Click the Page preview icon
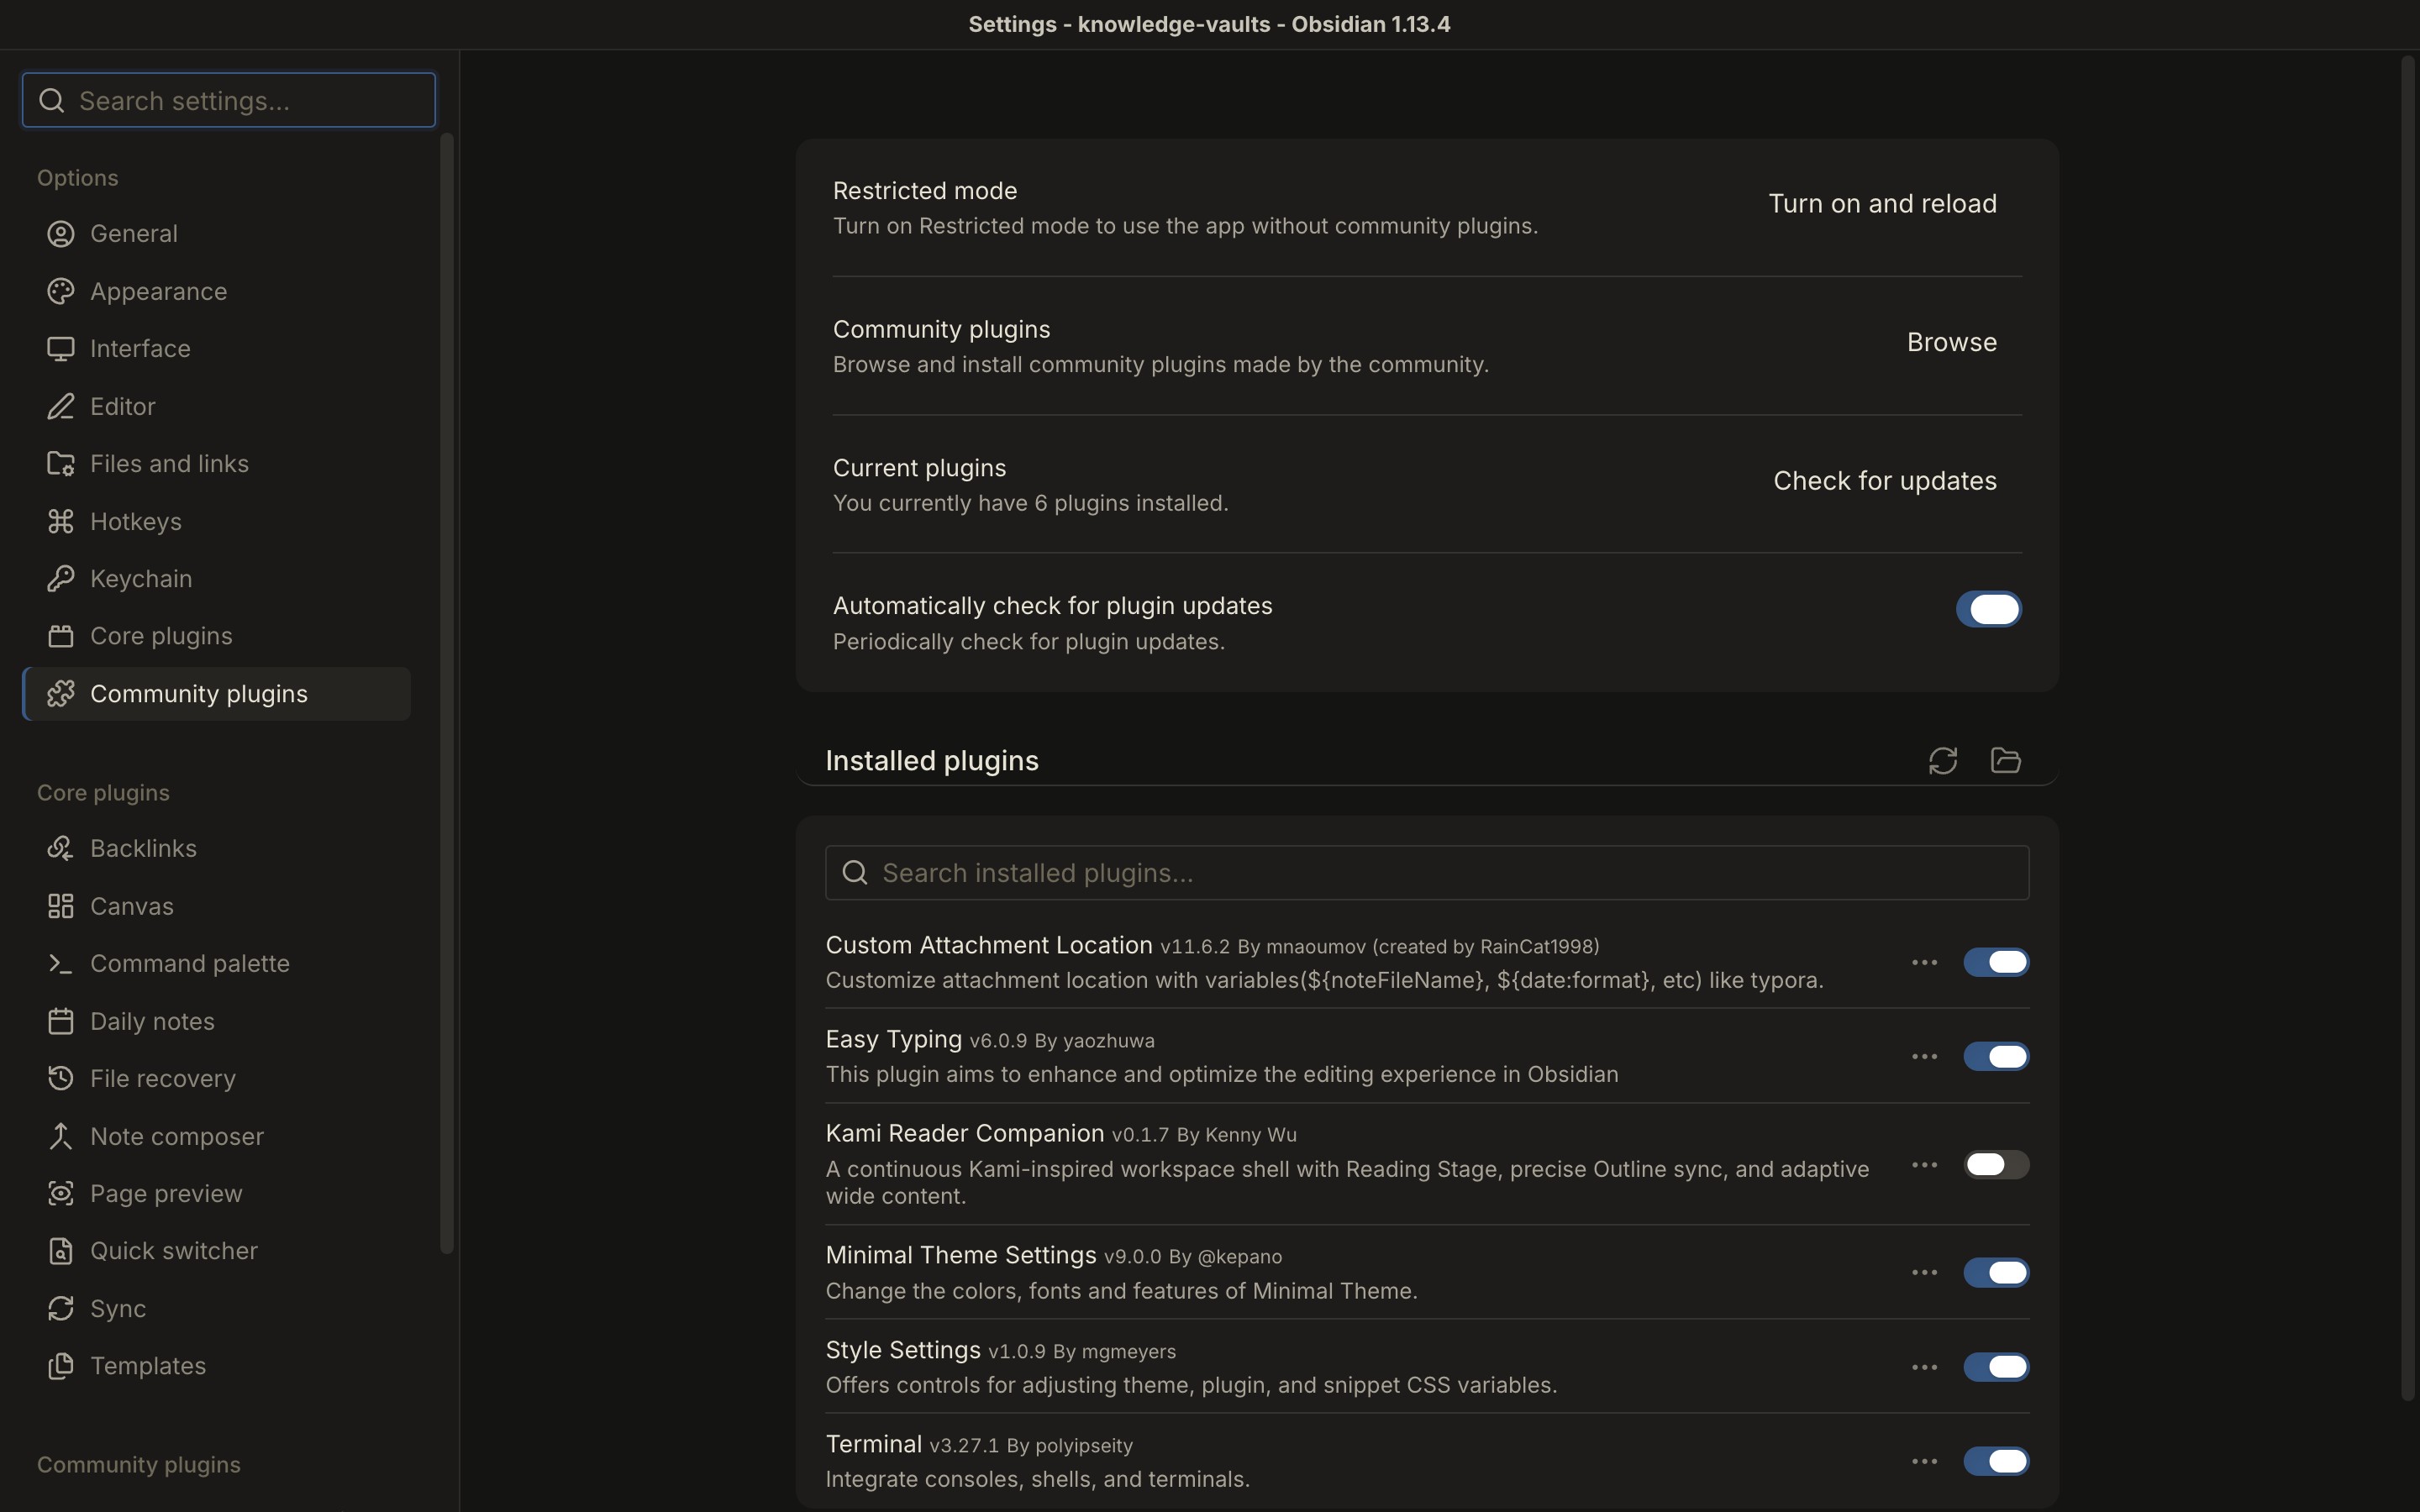 (61, 1194)
